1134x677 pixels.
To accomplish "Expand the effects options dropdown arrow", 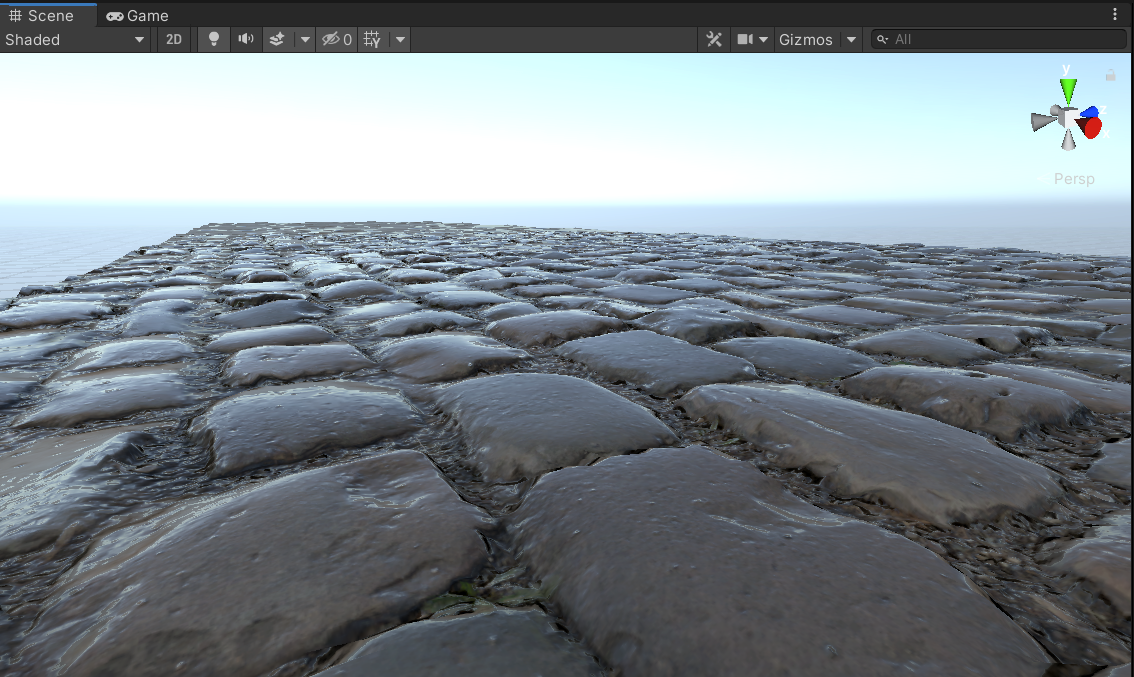I will 304,40.
